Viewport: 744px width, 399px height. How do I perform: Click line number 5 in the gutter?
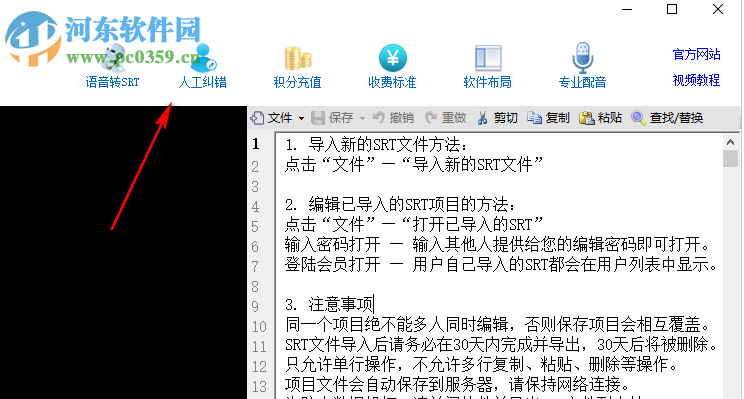(x=255, y=227)
